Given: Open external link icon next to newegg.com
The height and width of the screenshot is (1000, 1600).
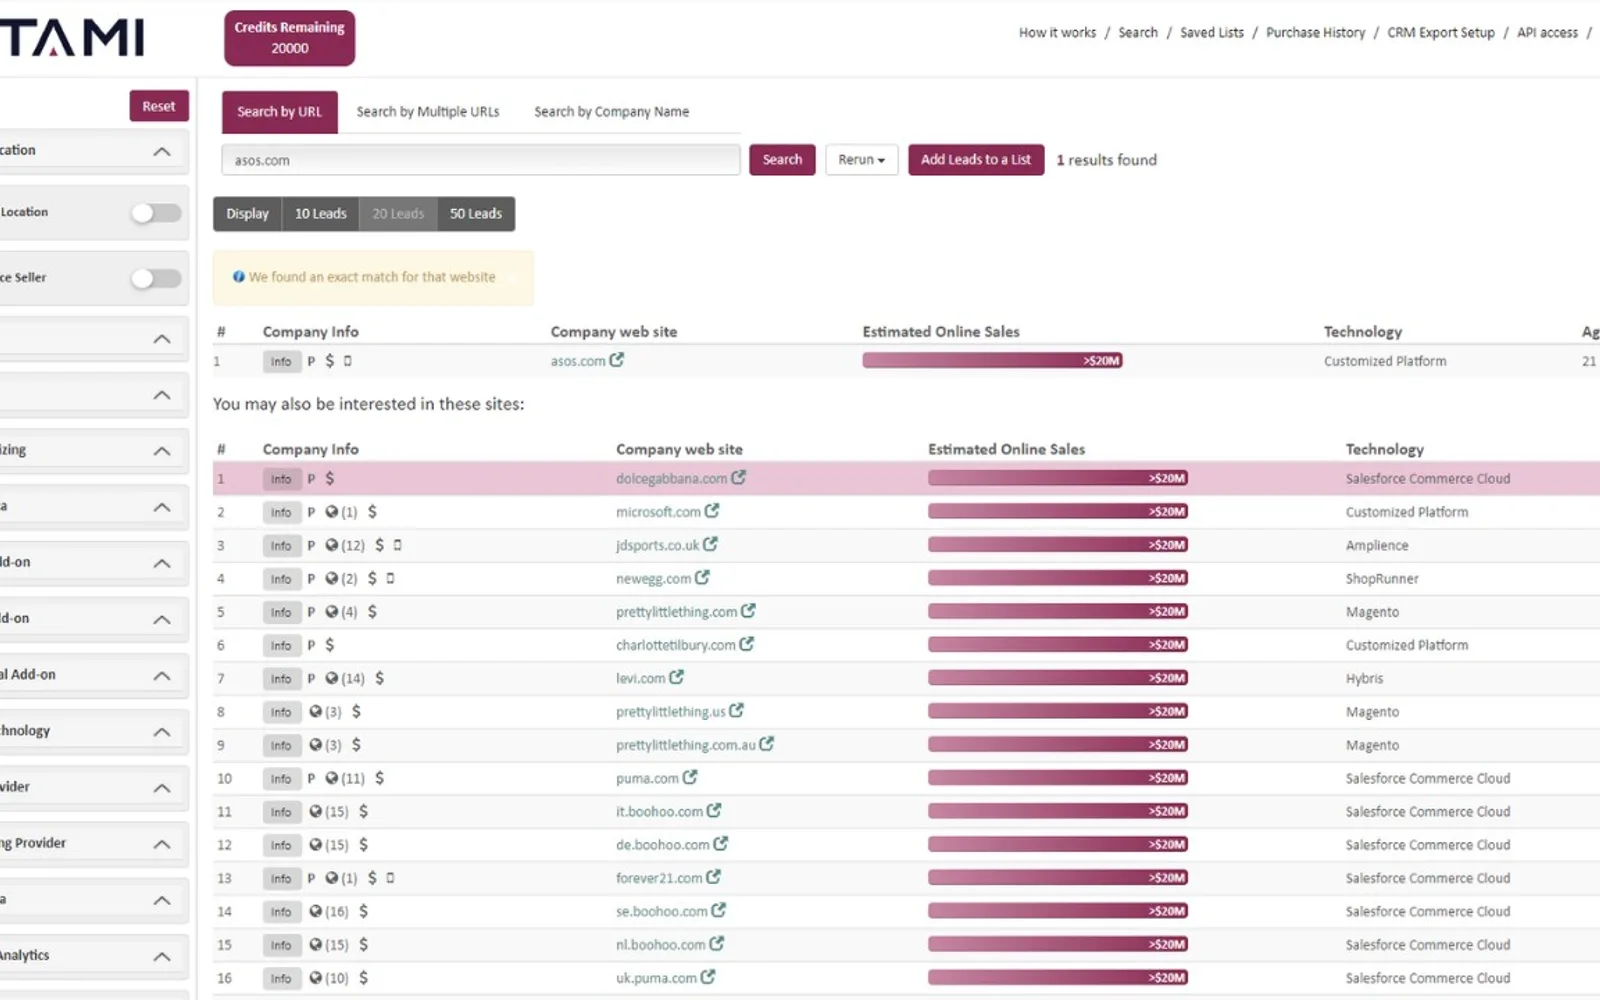Looking at the screenshot, I should (702, 578).
